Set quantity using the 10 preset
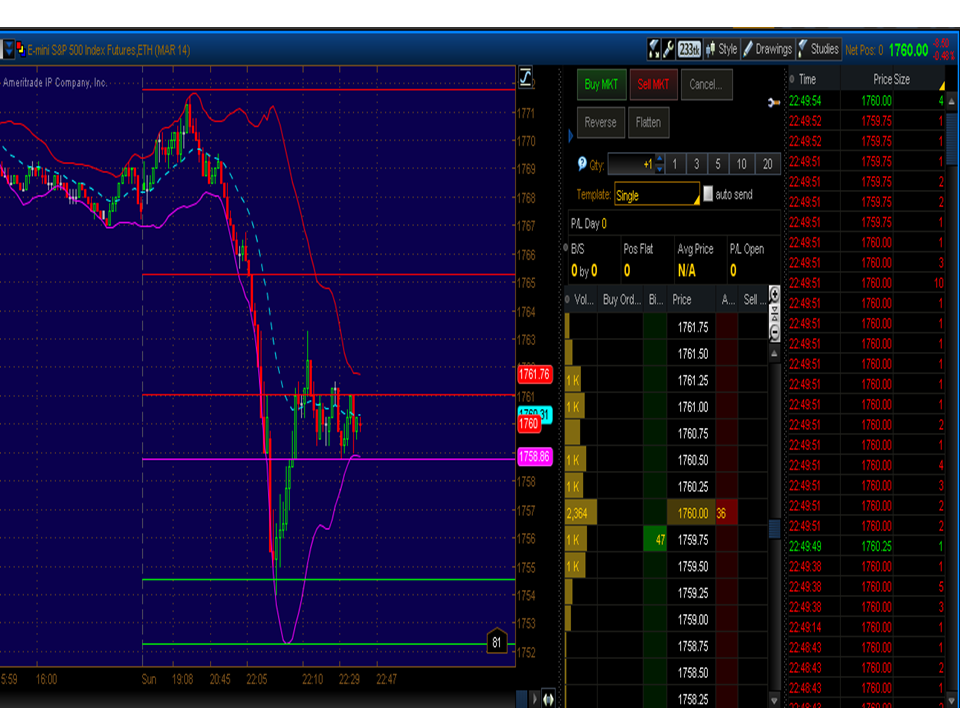This screenshot has height=720, width=960. pos(741,164)
